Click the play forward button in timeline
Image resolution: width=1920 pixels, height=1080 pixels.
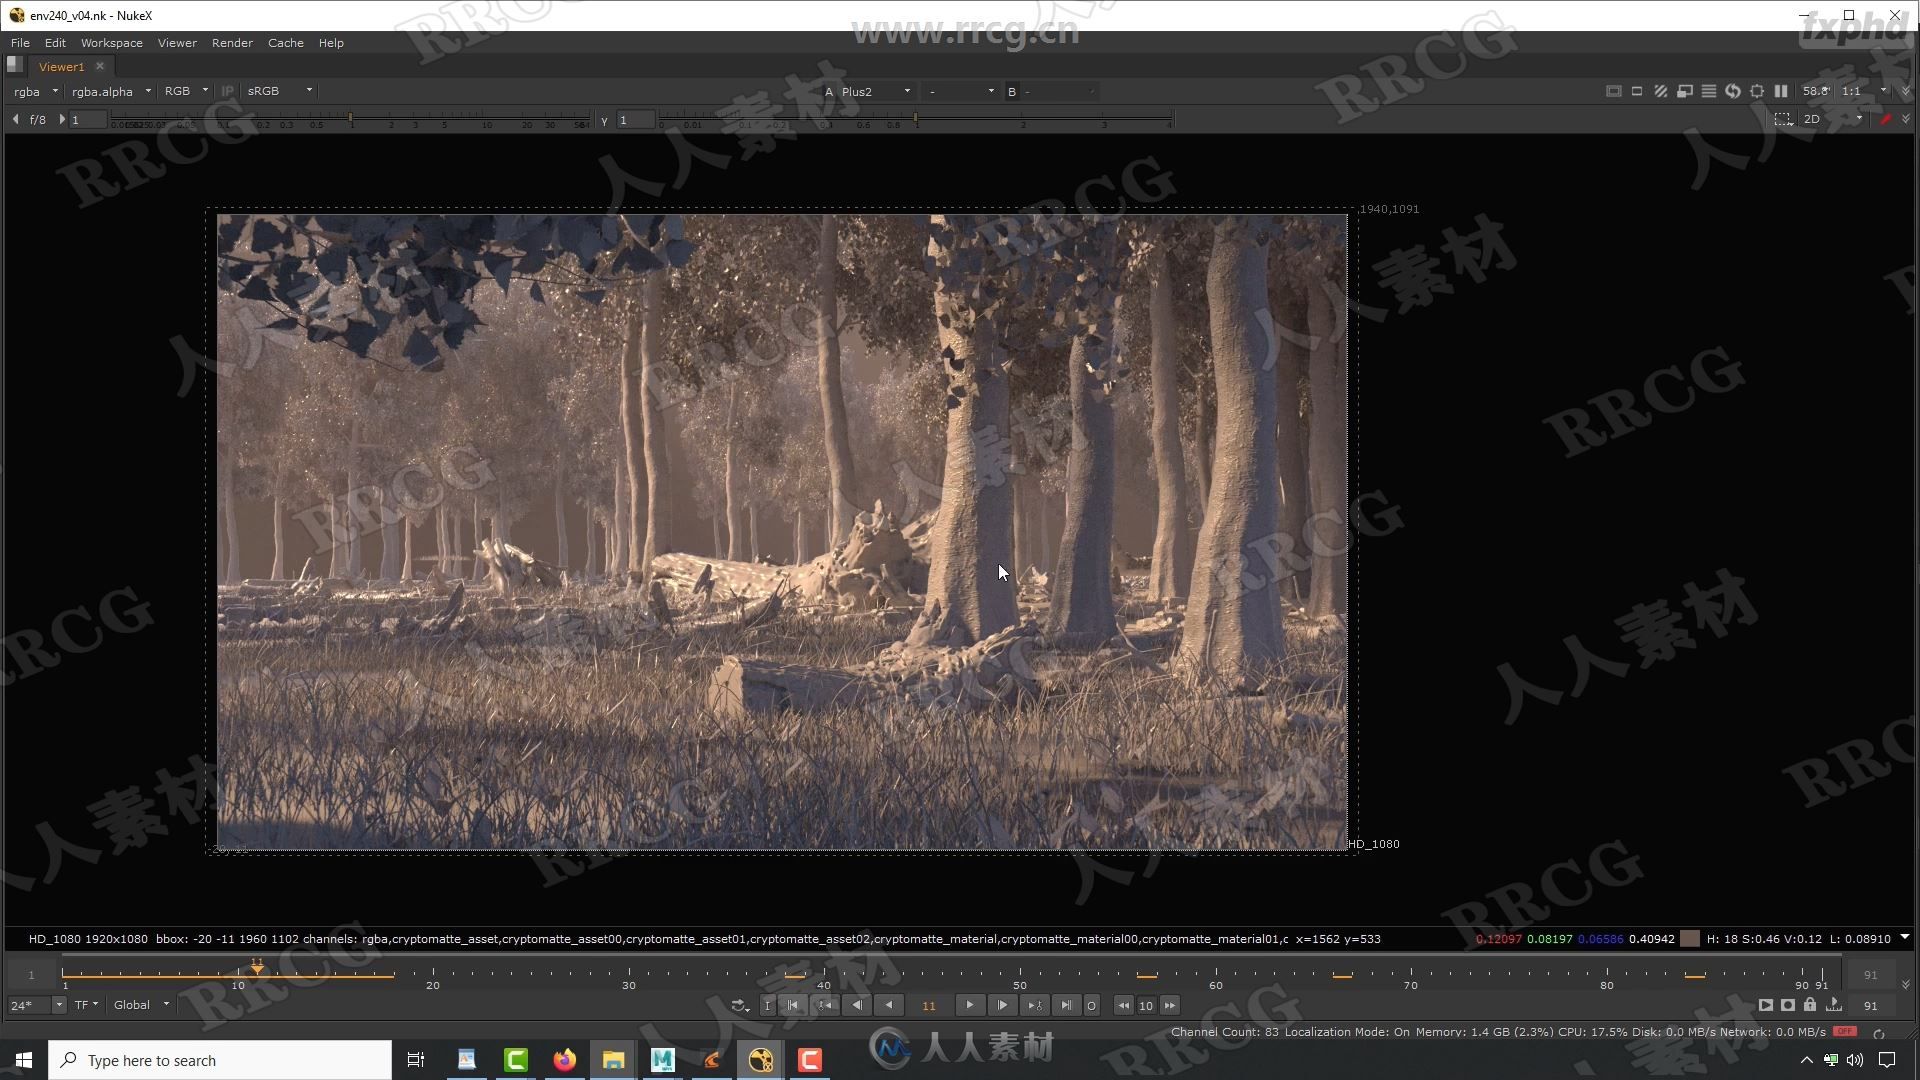968,1005
